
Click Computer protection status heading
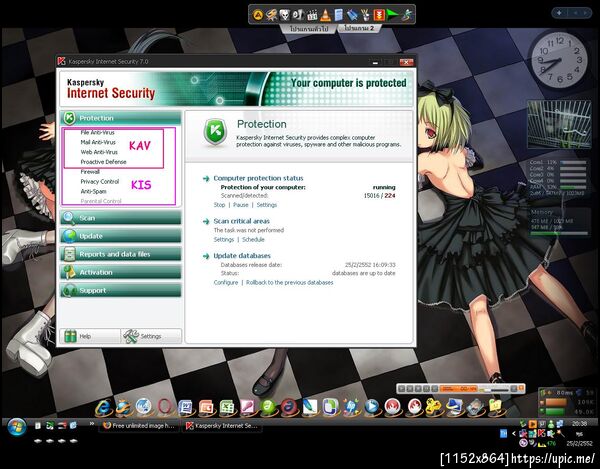(x=258, y=178)
